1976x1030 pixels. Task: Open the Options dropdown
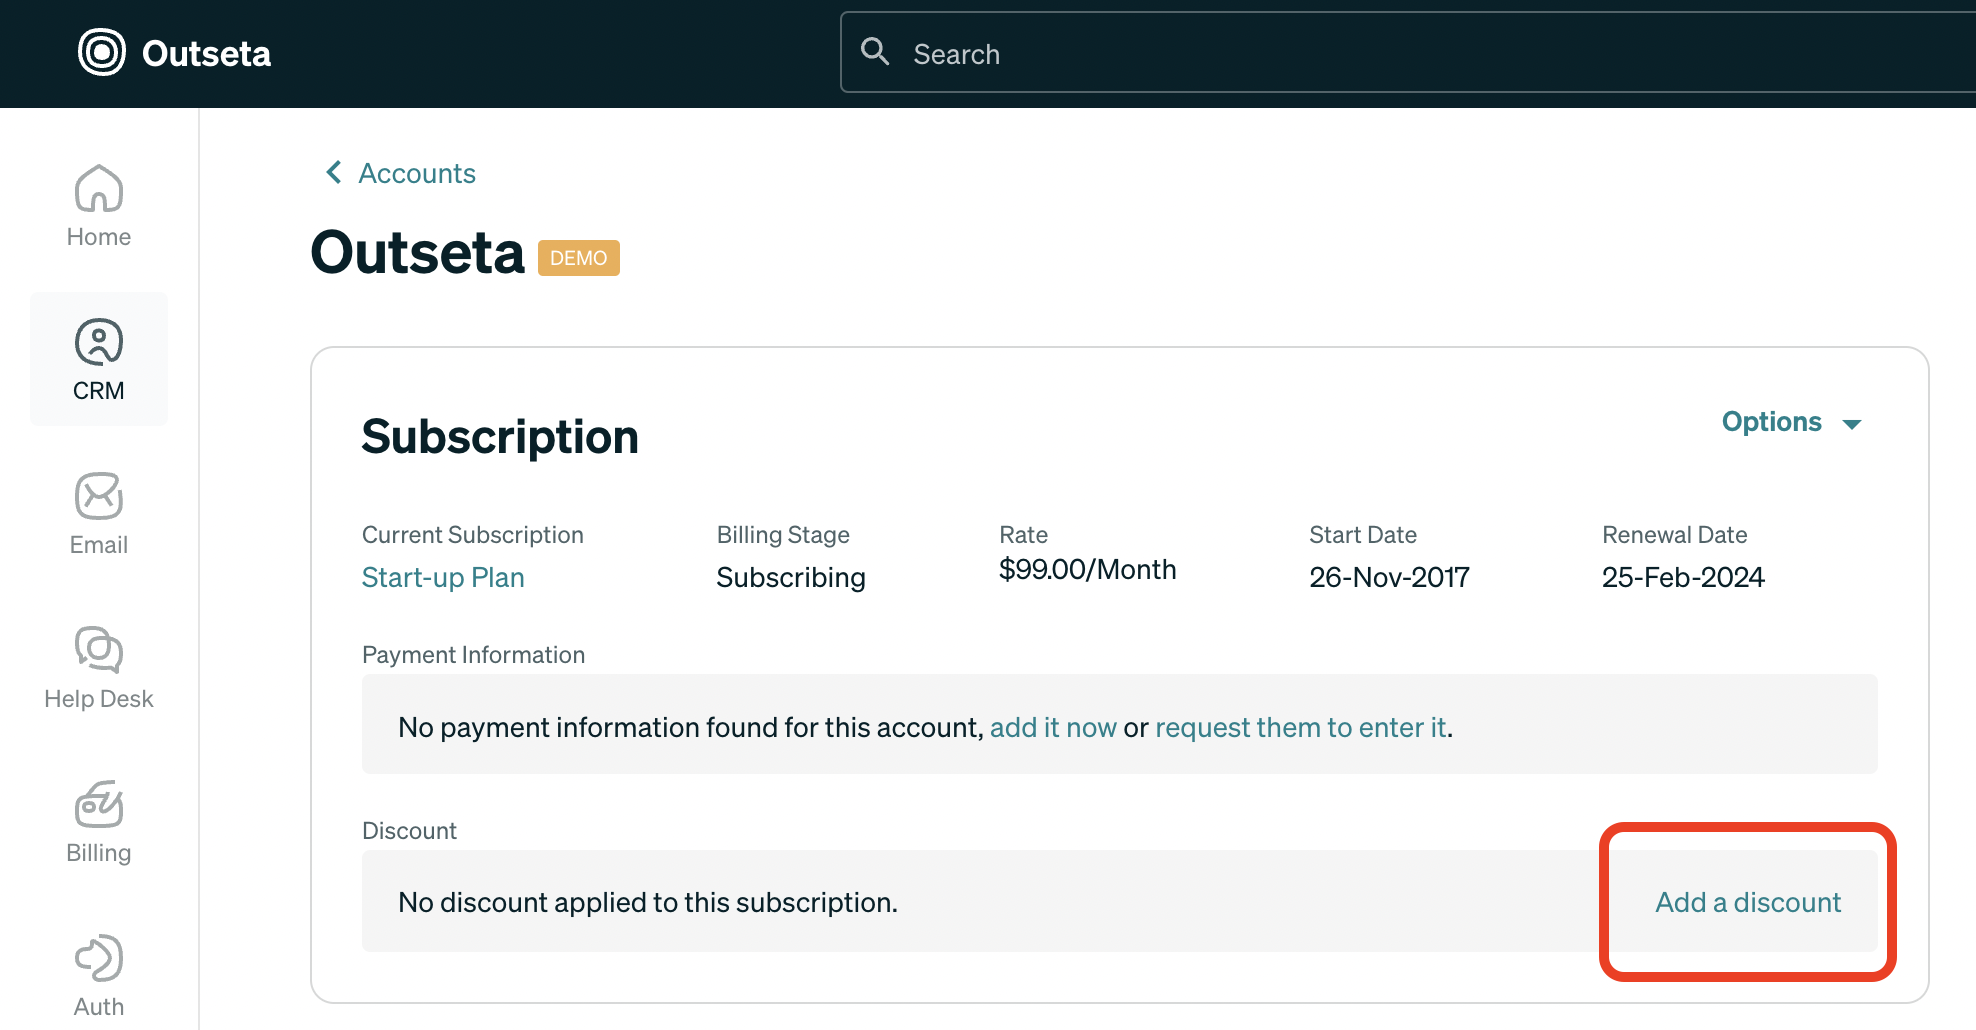tap(1771, 421)
